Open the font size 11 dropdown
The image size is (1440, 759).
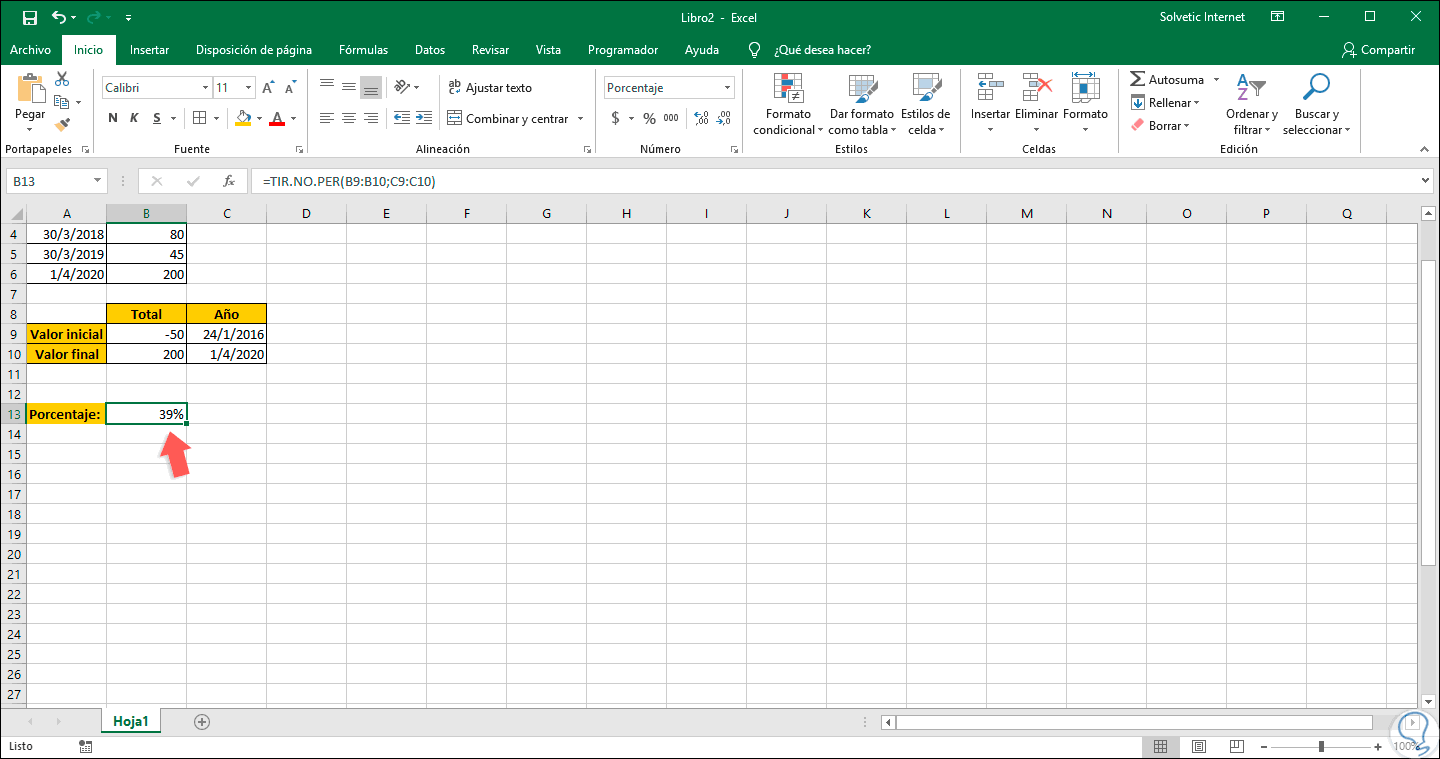(x=248, y=88)
